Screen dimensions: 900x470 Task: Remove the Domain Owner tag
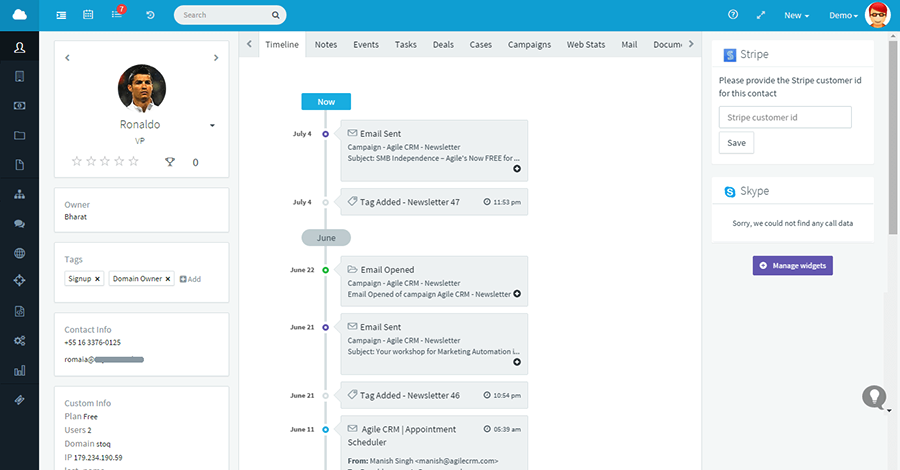[x=168, y=279]
